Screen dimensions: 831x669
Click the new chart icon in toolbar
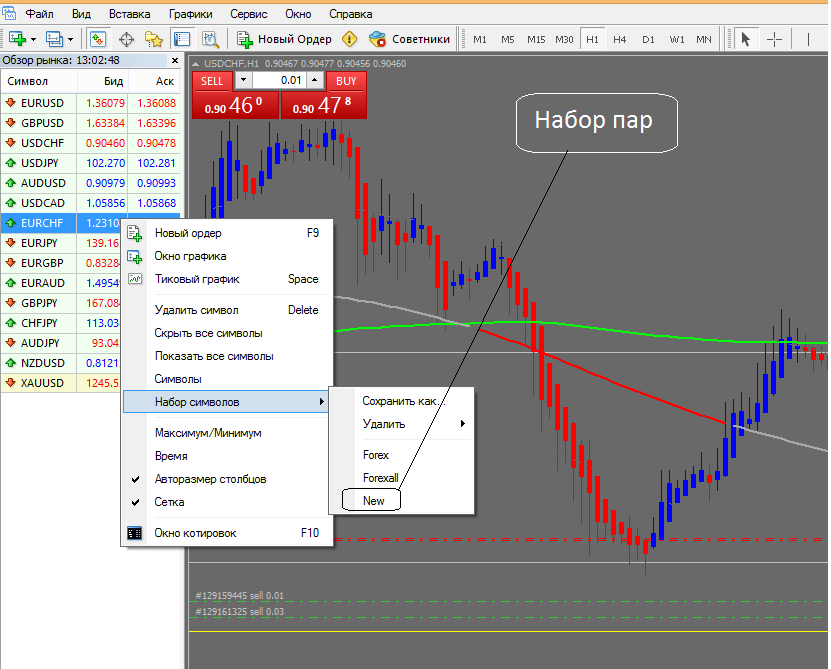(x=17, y=39)
